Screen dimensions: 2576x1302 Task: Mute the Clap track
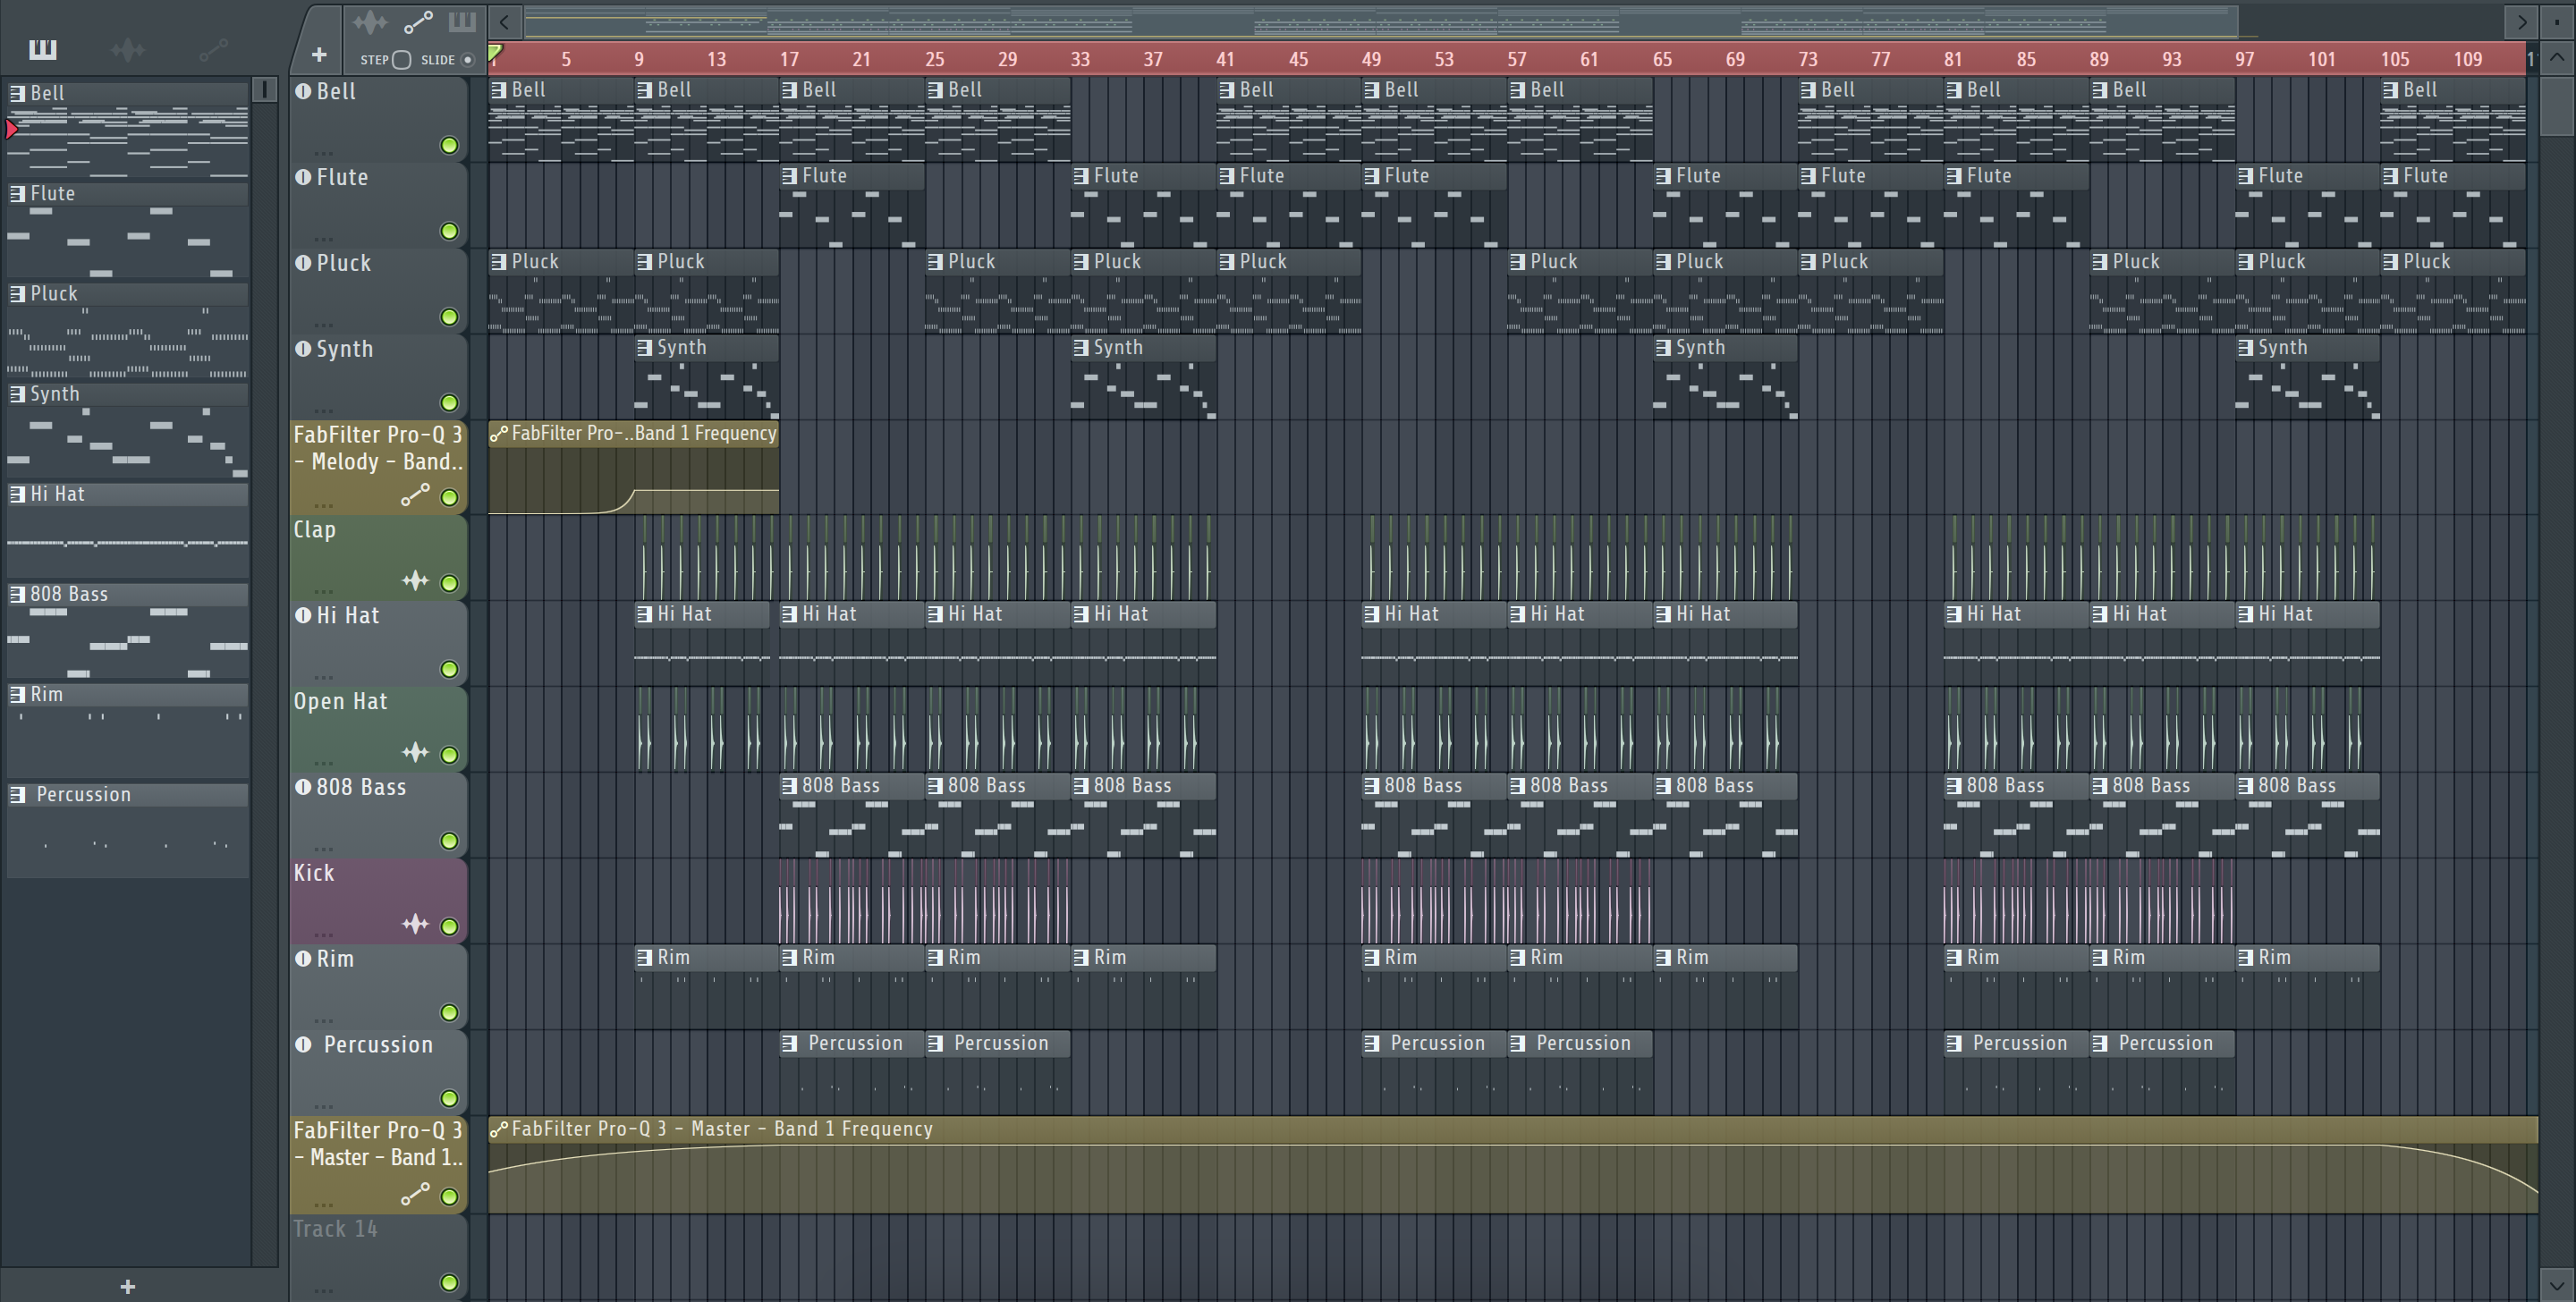pyautogui.click(x=450, y=583)
